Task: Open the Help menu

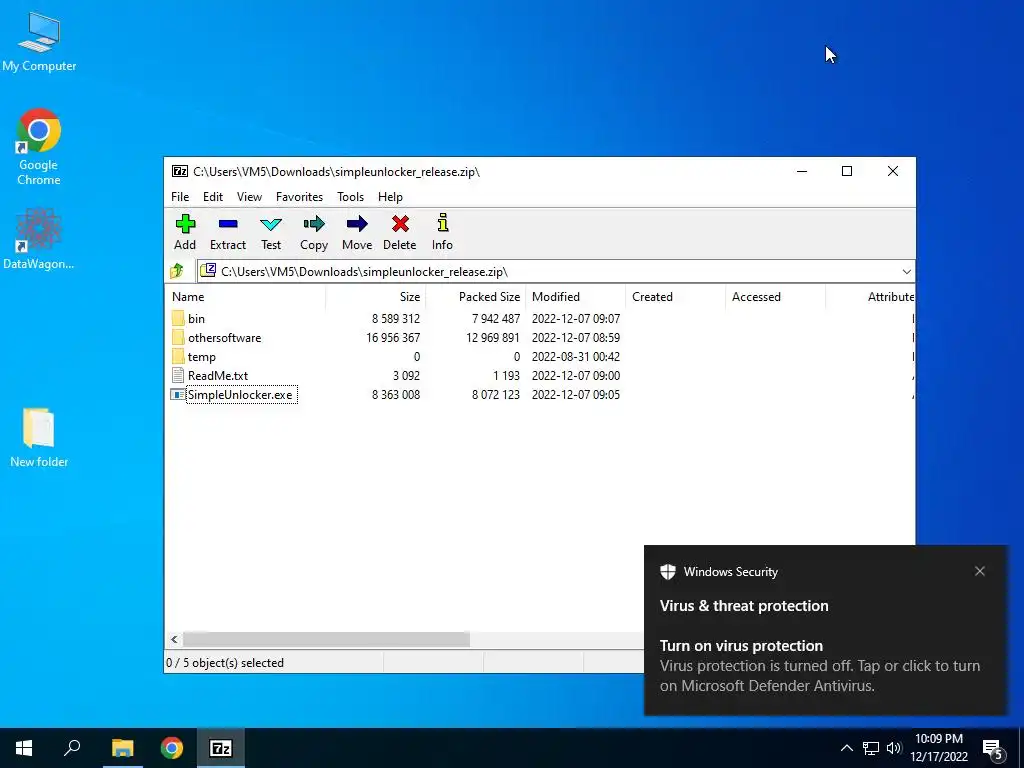Action: (390, 197)
